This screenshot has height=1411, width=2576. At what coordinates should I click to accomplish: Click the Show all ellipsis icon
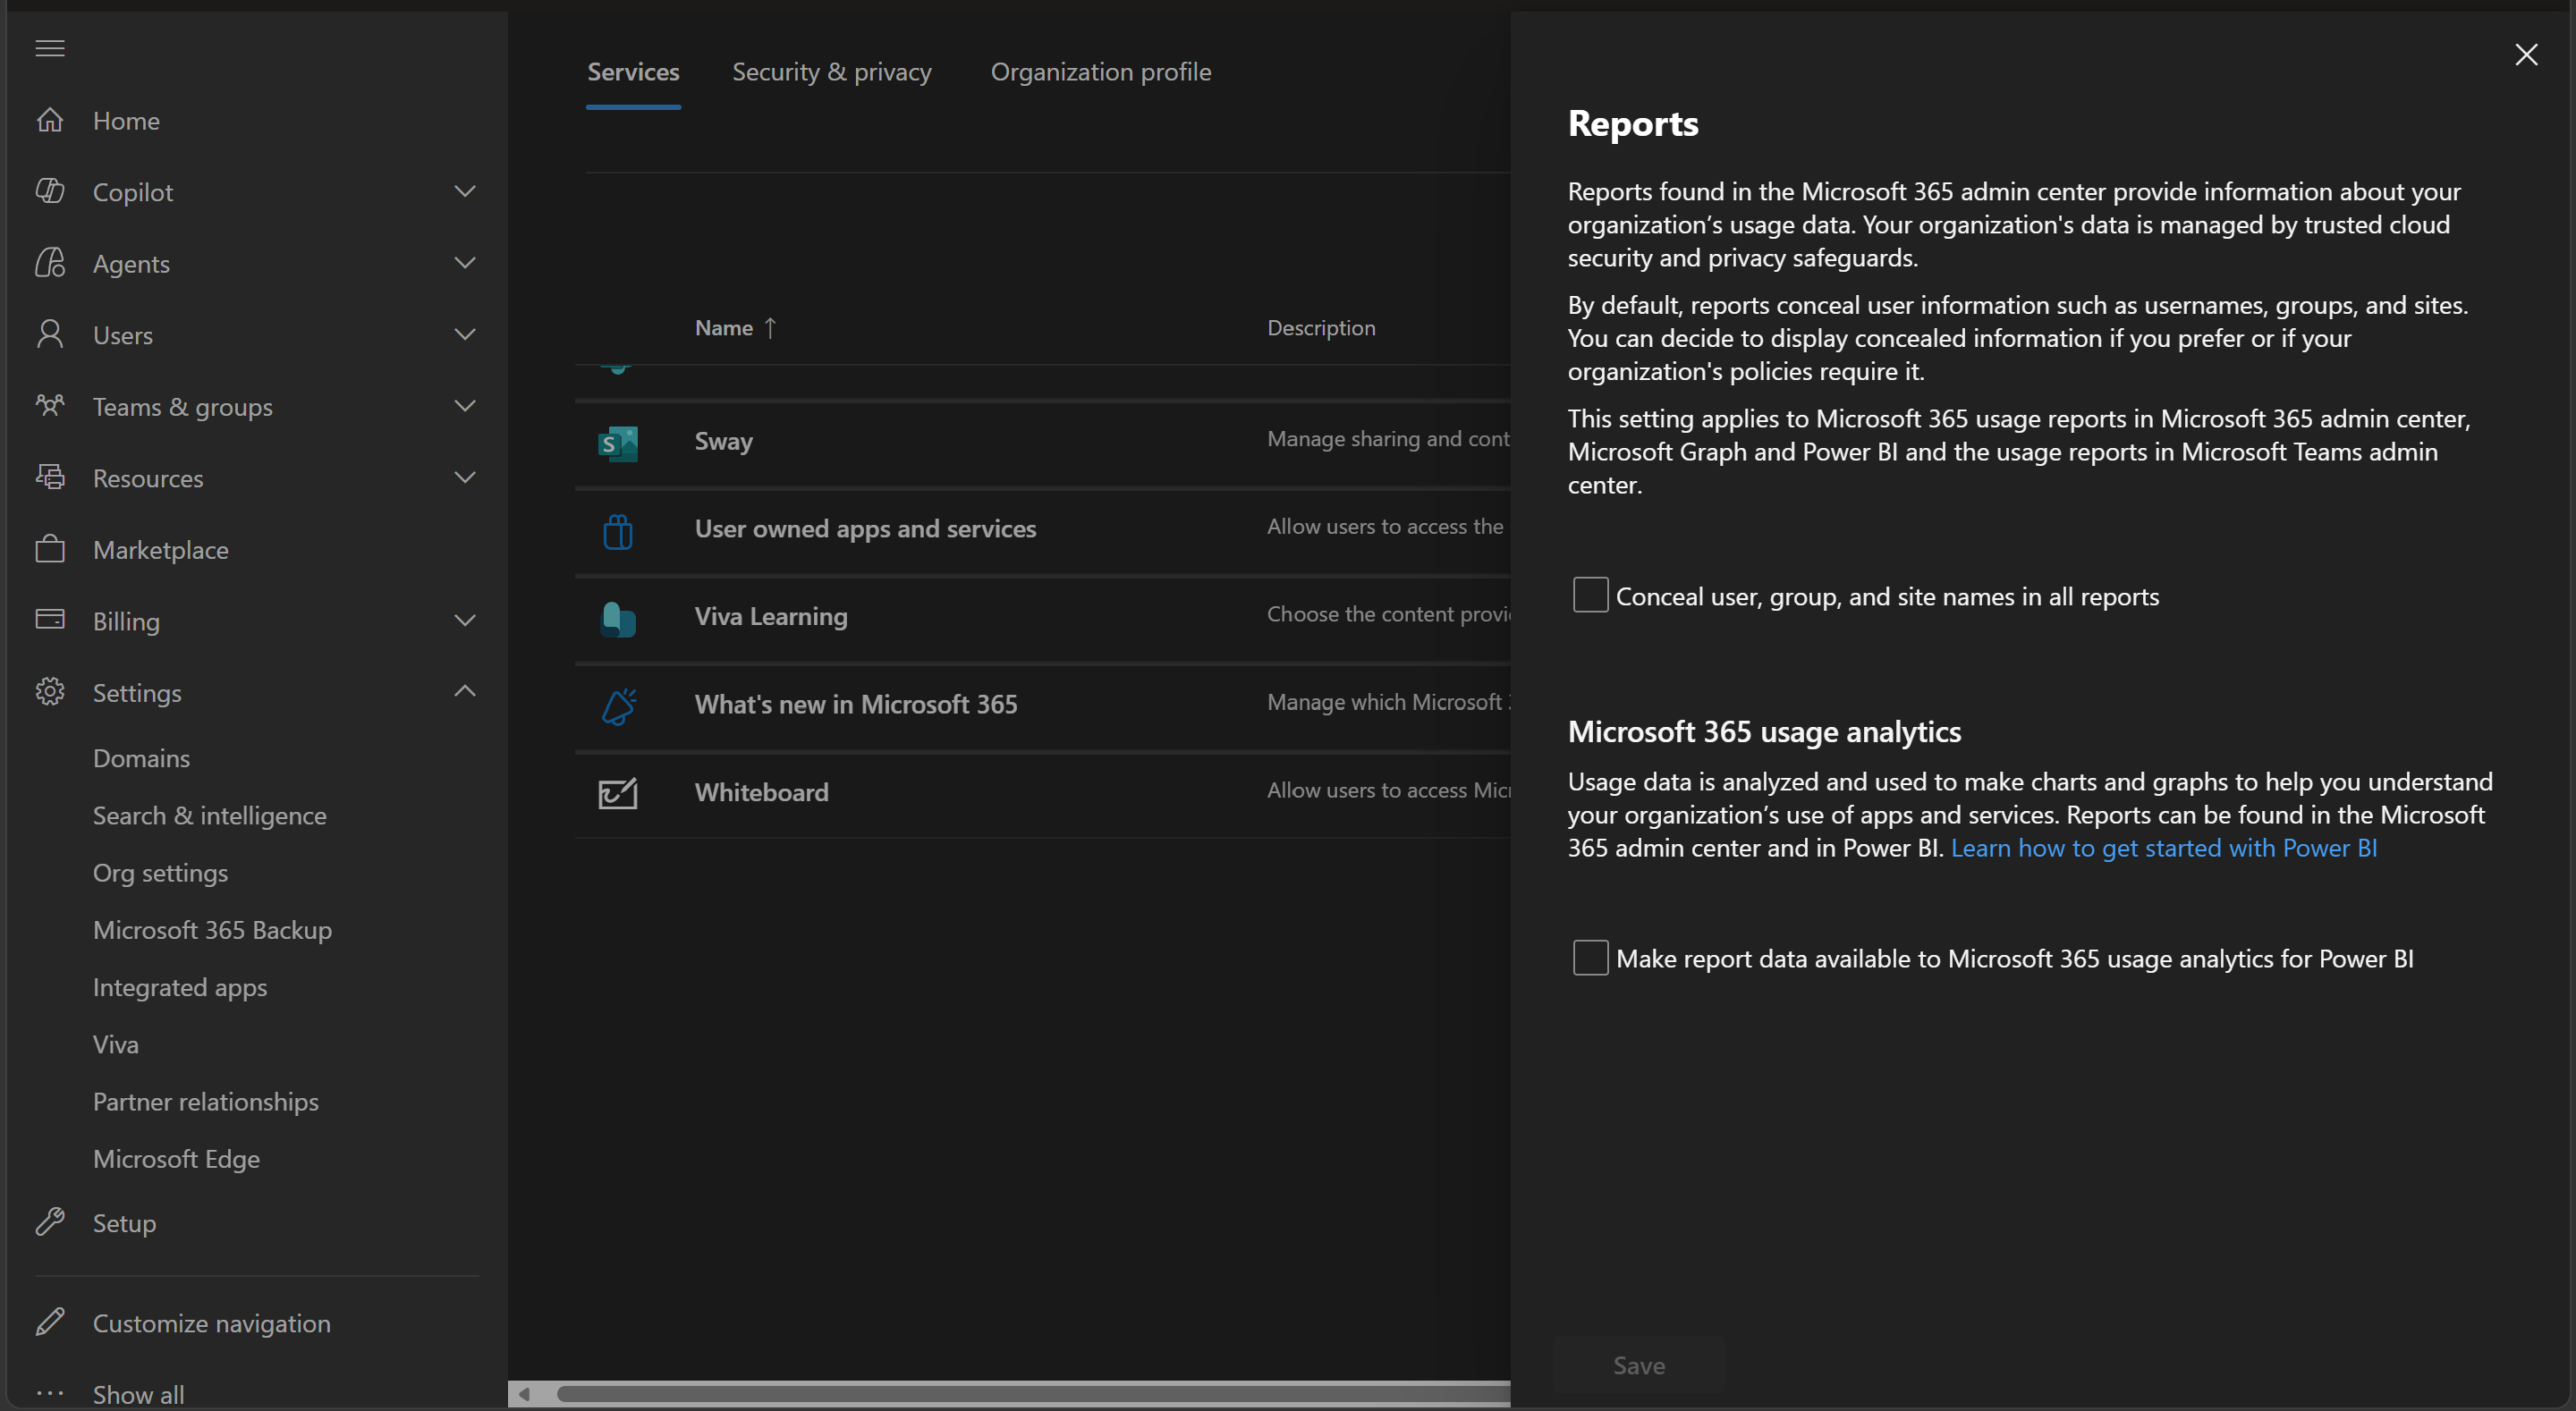coord(50,1393)
